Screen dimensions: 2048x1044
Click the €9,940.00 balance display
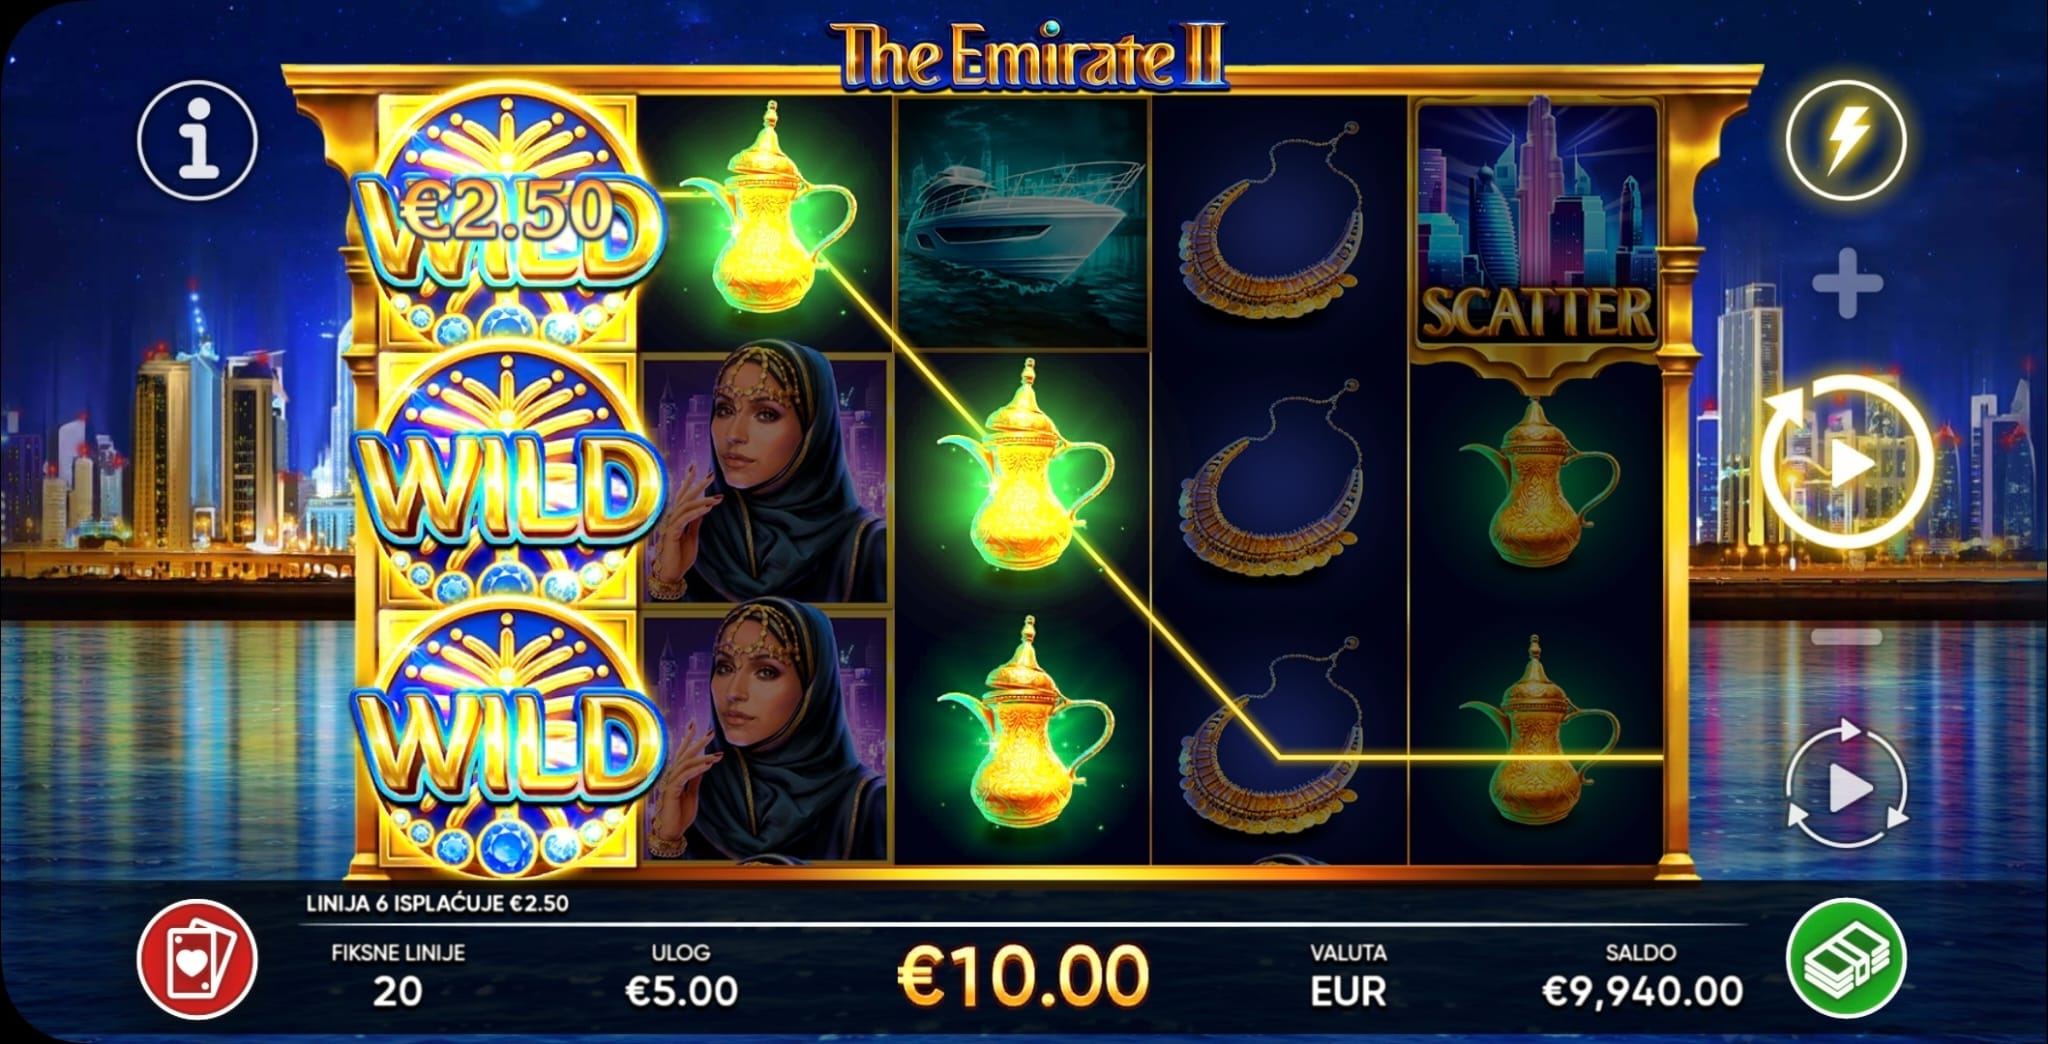click(1643, 991)
